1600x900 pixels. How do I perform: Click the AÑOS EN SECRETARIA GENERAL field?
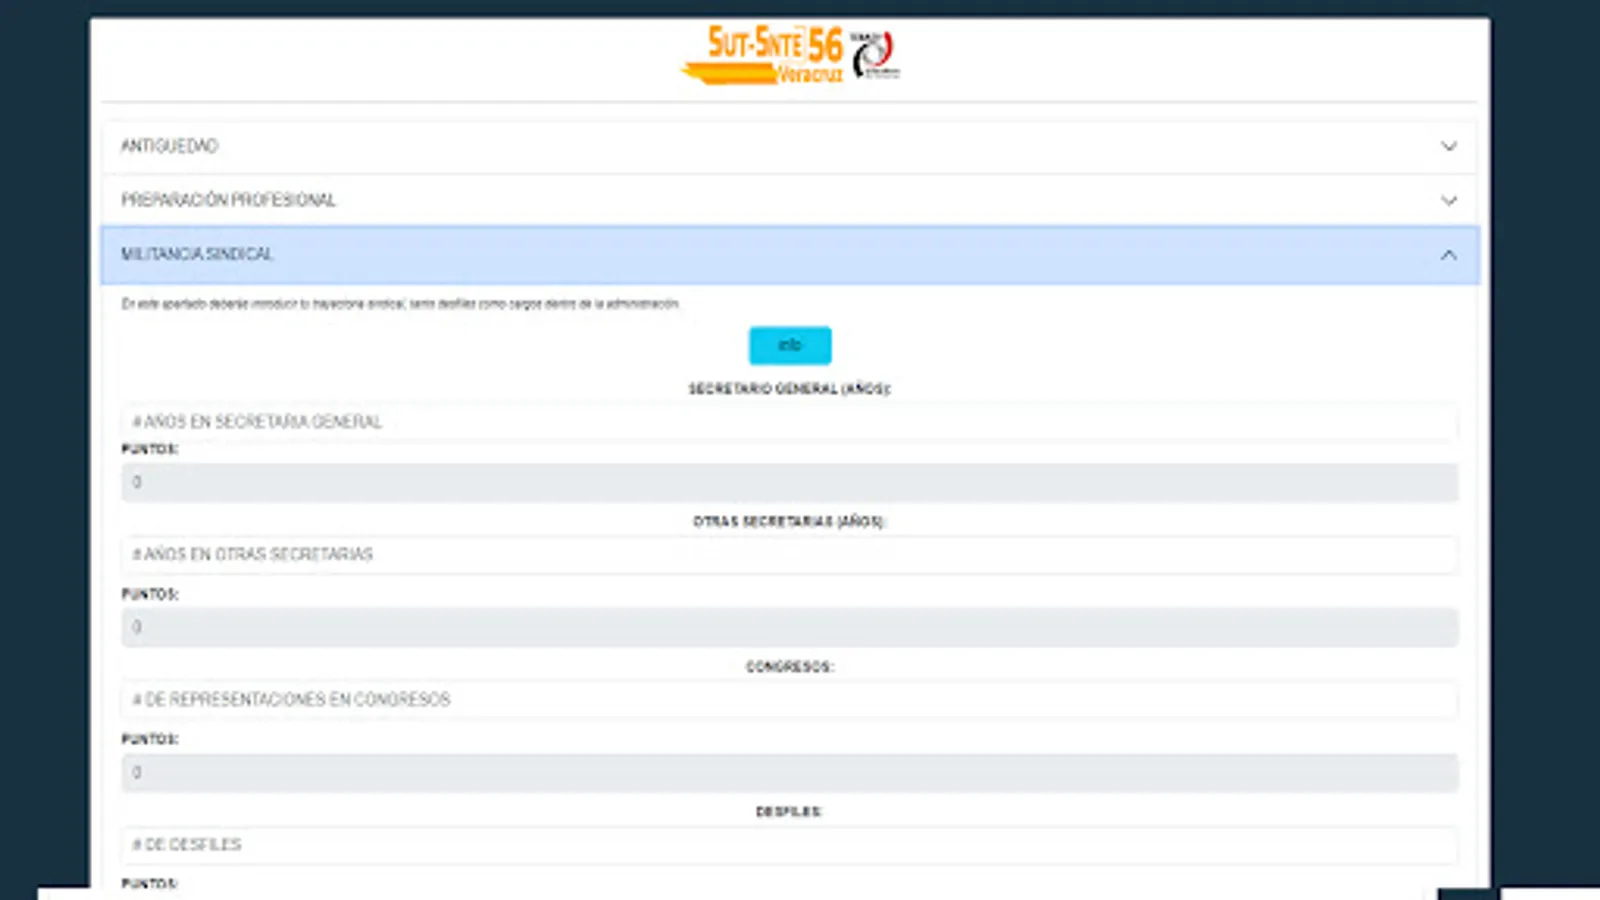point(790,422)
